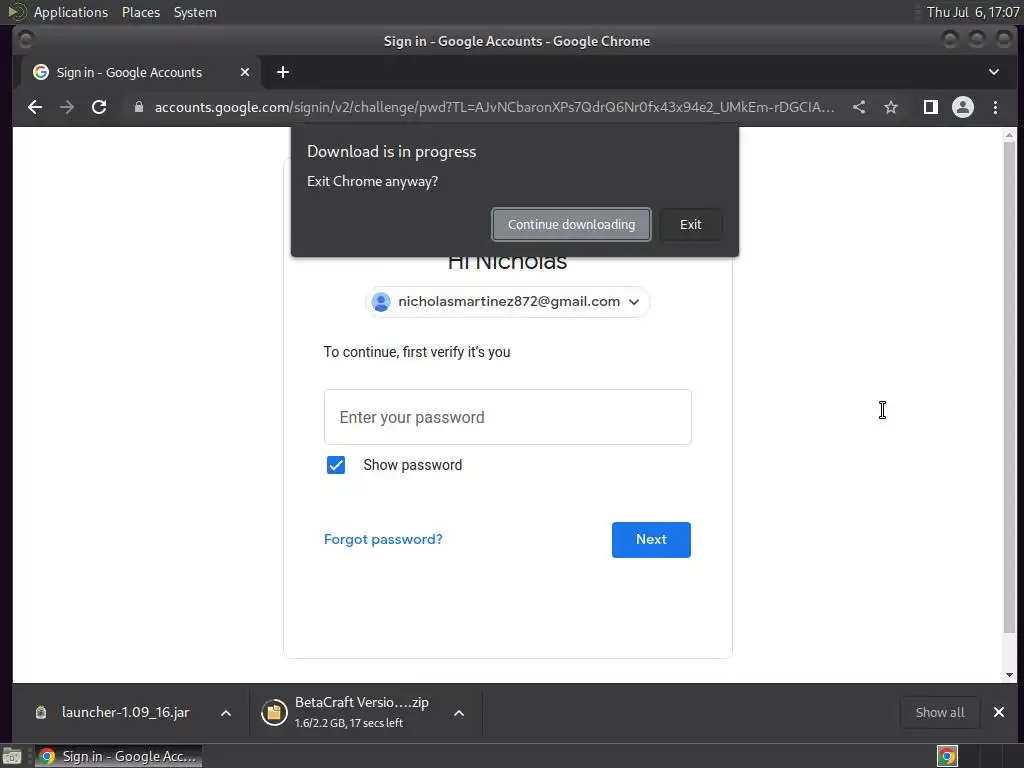Click the Google favicon on the tab
This screenshot has width=1024, height=768.
(x=41, y=72)
